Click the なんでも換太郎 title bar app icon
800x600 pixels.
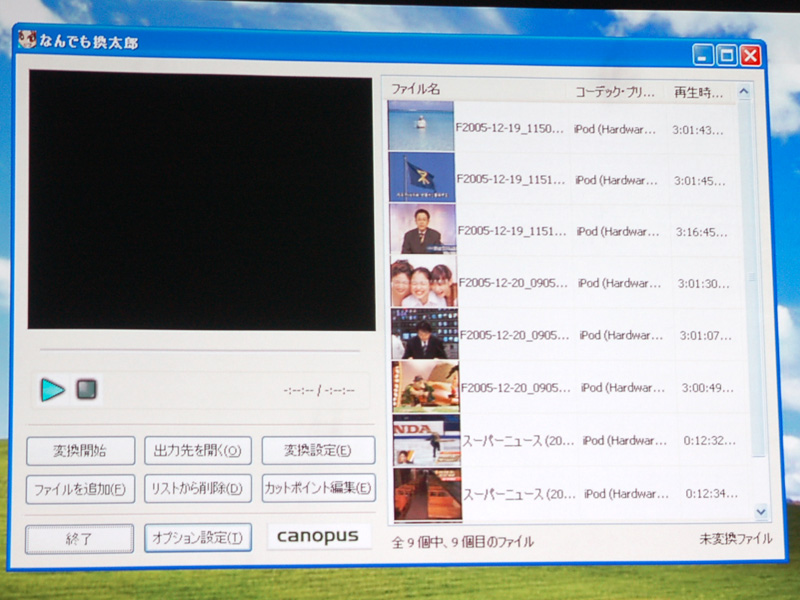pos(27,40)
